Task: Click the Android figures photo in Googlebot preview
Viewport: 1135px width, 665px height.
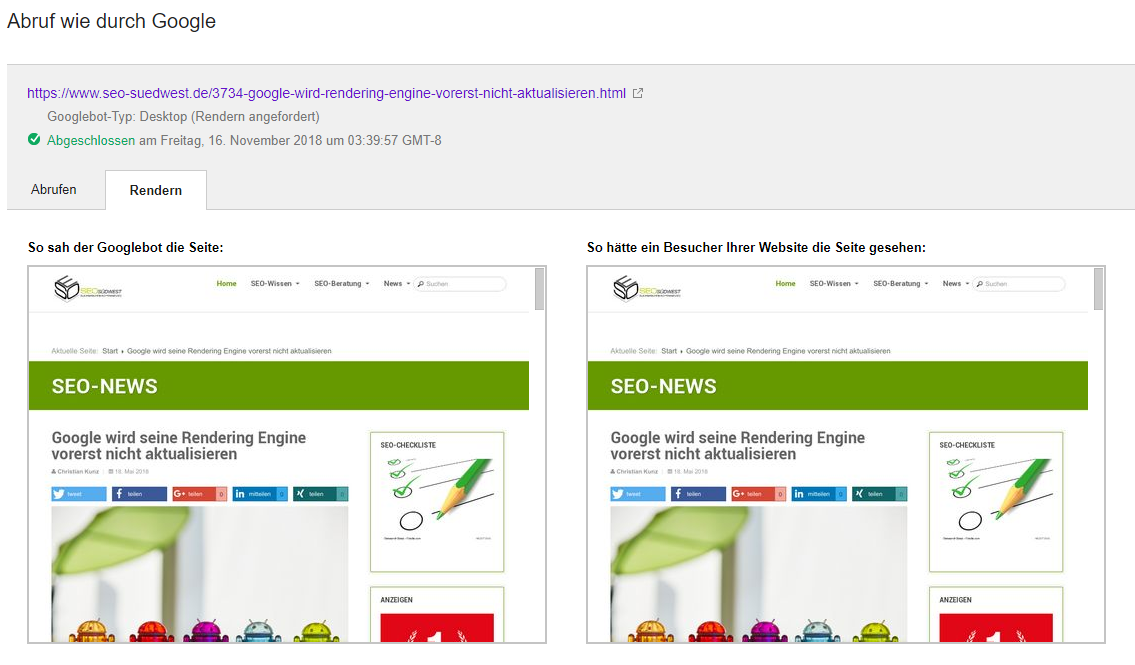Action: (200, 574)
